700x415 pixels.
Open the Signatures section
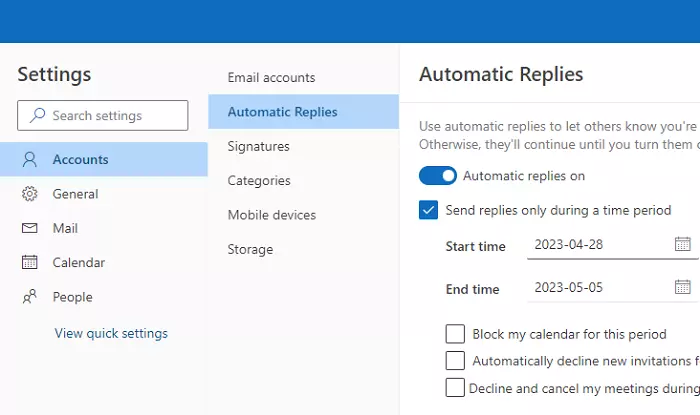tap(304, 146)
